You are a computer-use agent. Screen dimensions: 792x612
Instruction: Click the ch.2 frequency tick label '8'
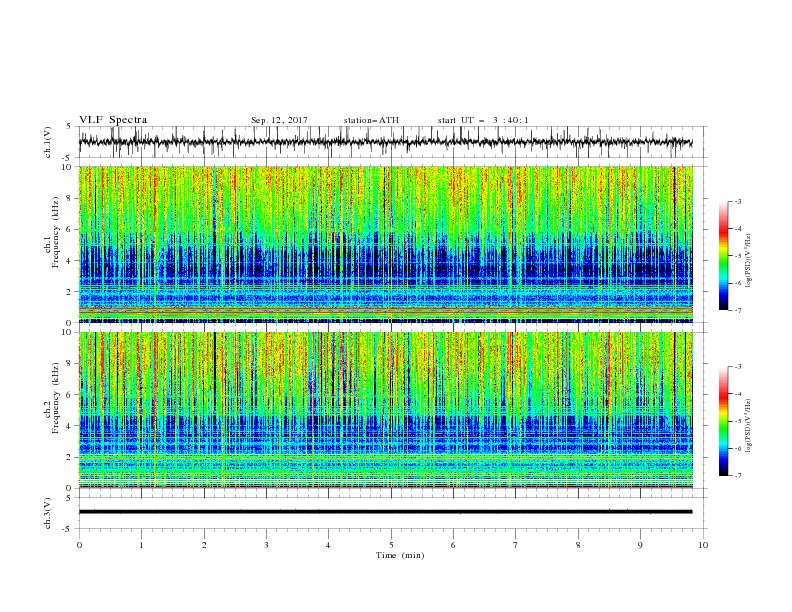(70, 364)
